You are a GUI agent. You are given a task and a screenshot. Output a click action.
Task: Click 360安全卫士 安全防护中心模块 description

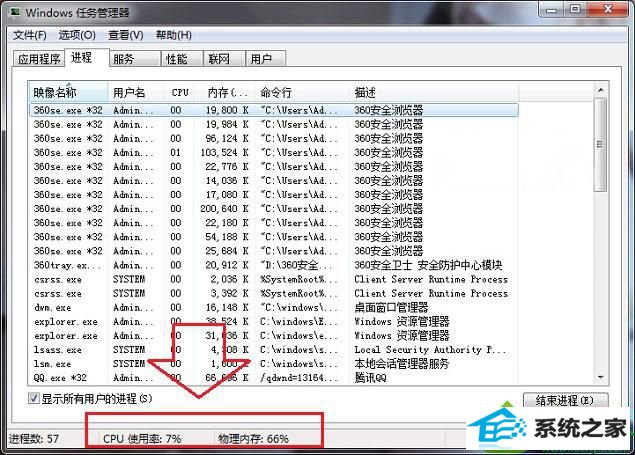428,265
